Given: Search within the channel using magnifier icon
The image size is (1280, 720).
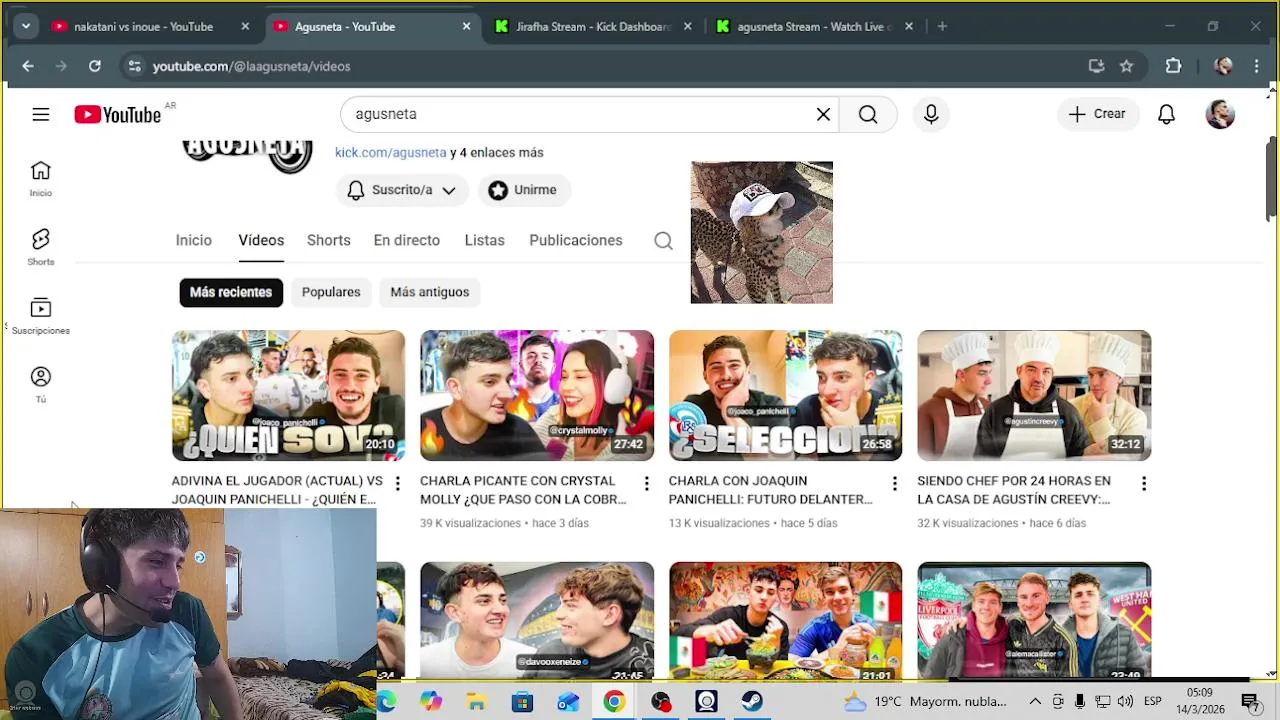Looking at the screenshot, I should pos(663,240).
